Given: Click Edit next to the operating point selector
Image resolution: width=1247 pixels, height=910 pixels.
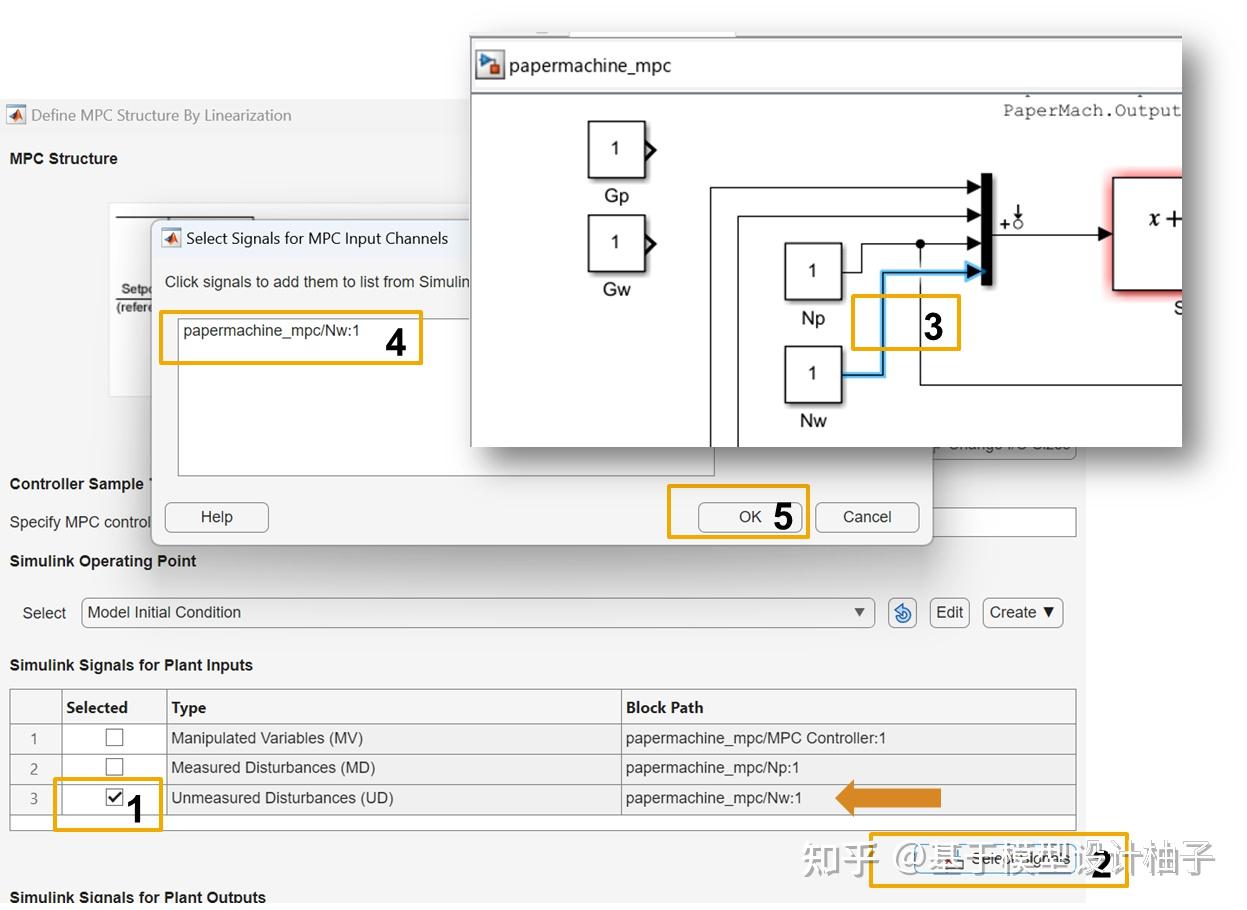Looking at the screenshot, I should coord(948,612).
